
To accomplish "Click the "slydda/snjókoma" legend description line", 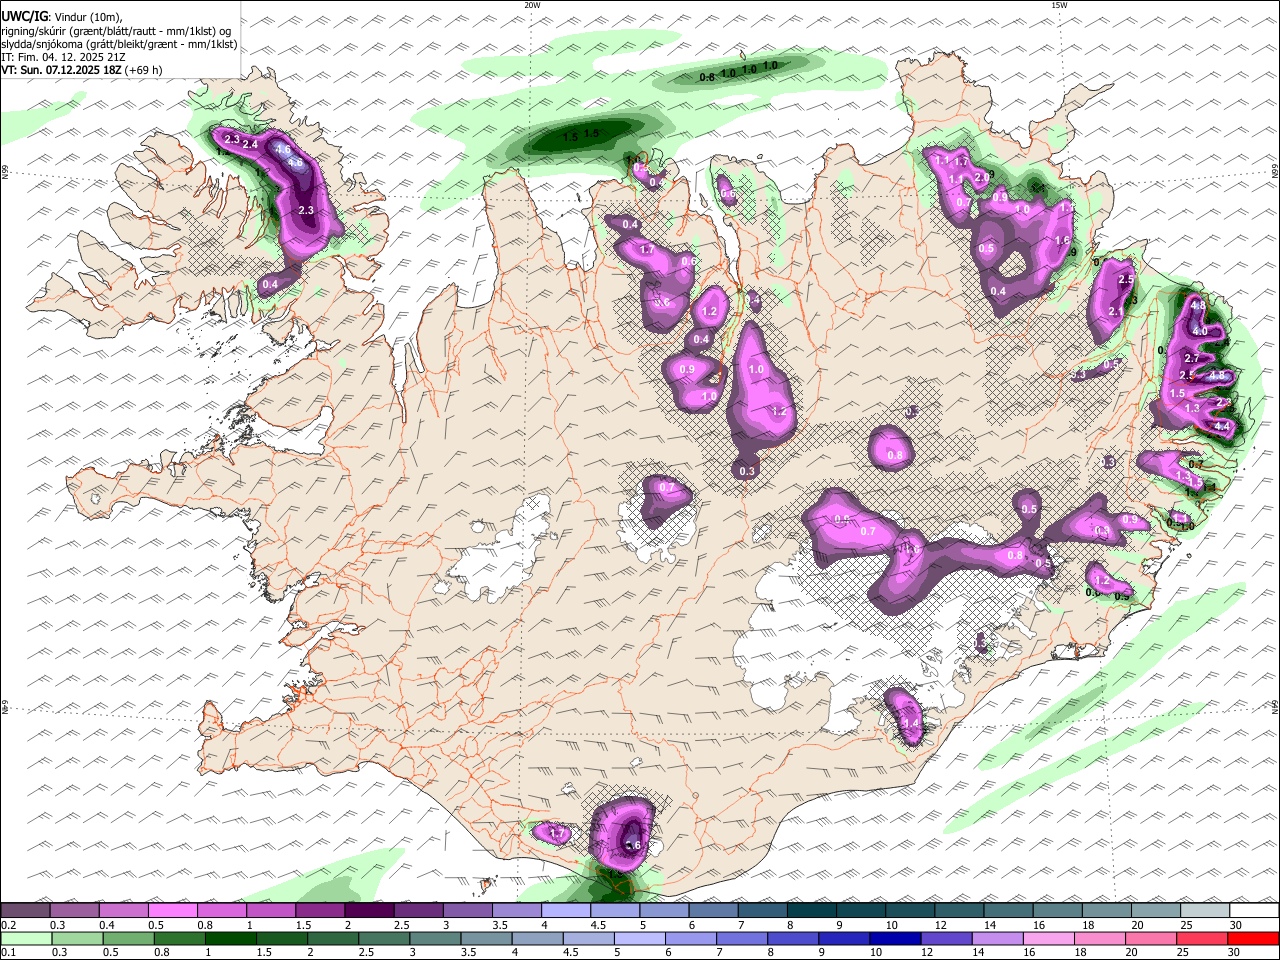I will (120, 44).
